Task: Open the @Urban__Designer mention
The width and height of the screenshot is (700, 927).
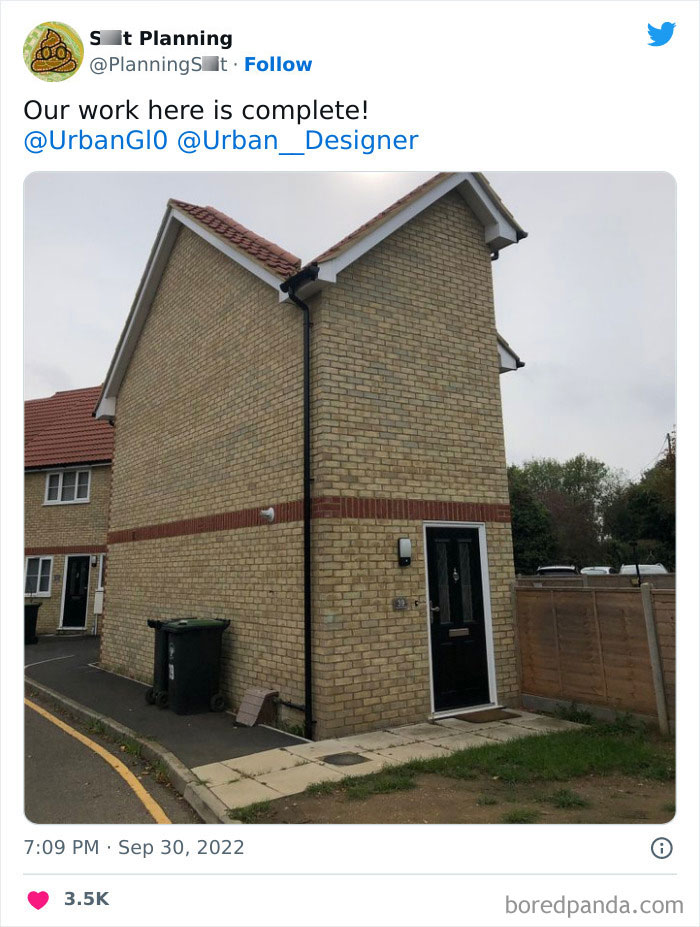Action: click(x=297, y=140)
